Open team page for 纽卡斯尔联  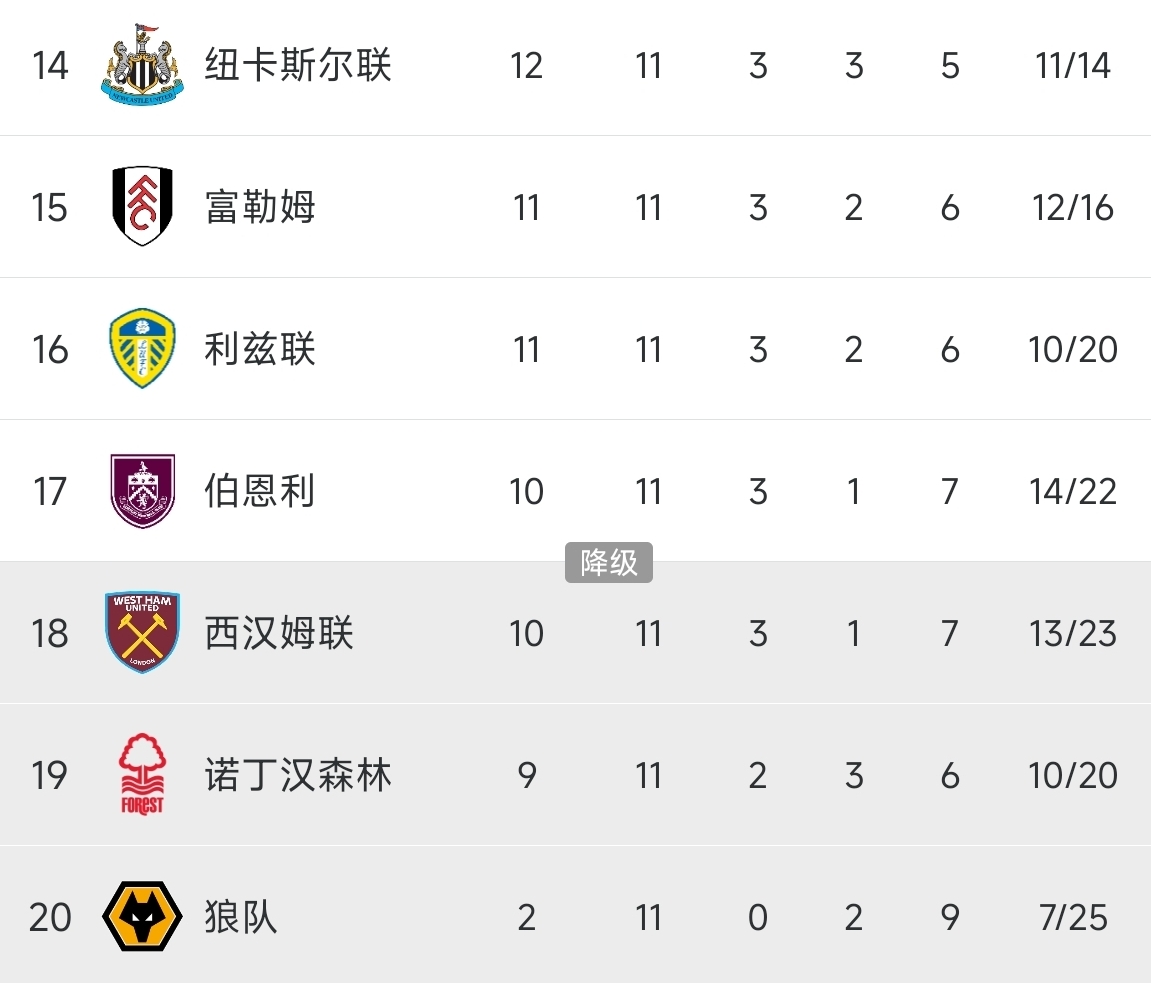[x=298, y=66]
